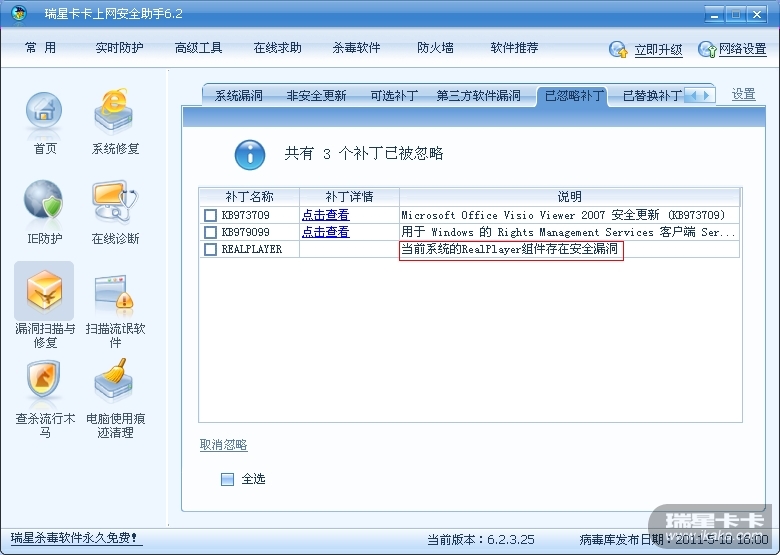This screenshot has width=780, height=555.
Task: Click the Rising lion title bar icon
Action: (19, 13)
